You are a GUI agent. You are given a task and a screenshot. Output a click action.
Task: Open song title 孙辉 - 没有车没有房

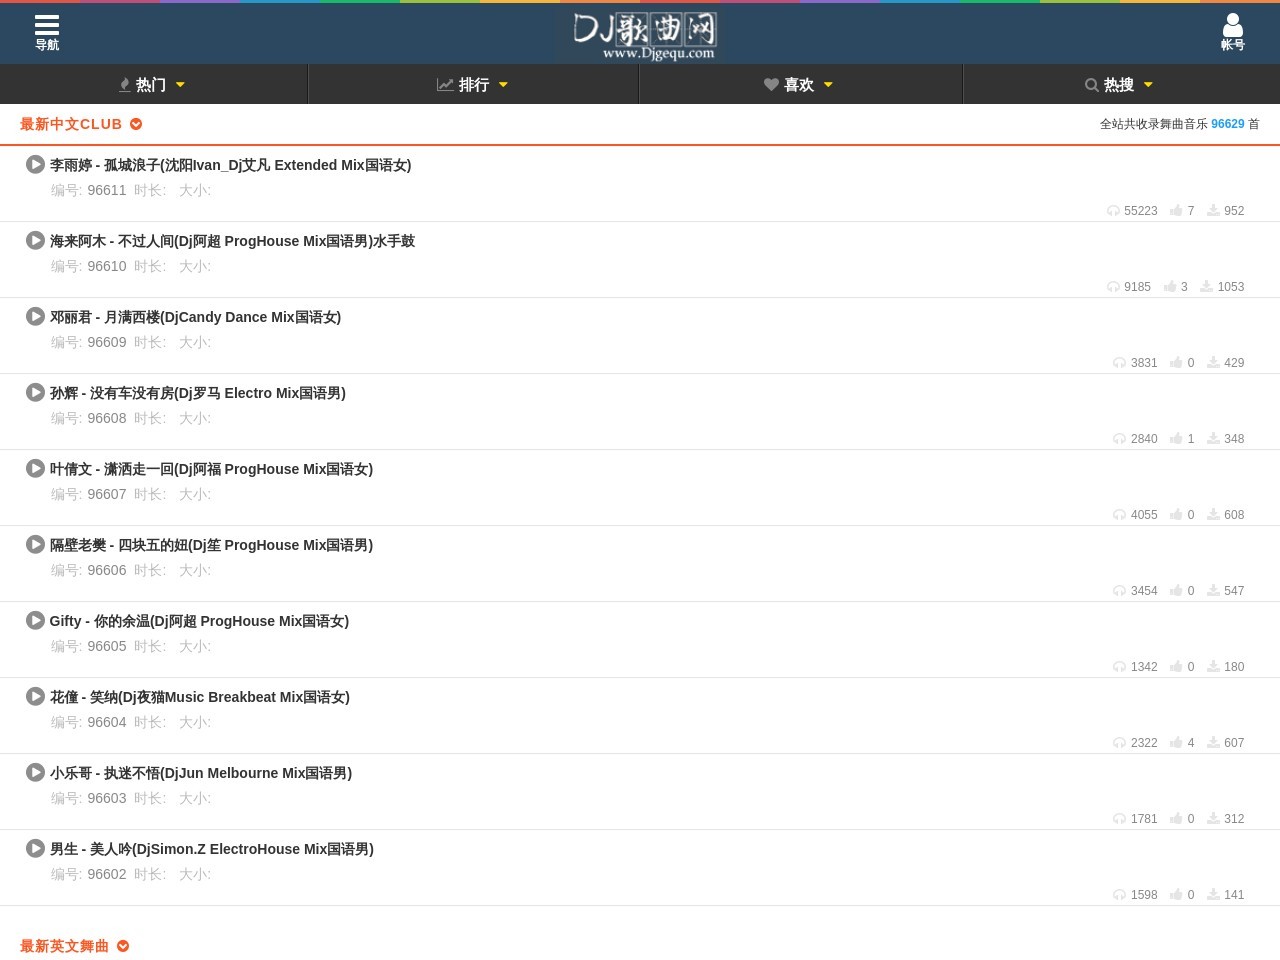(198, 393)
